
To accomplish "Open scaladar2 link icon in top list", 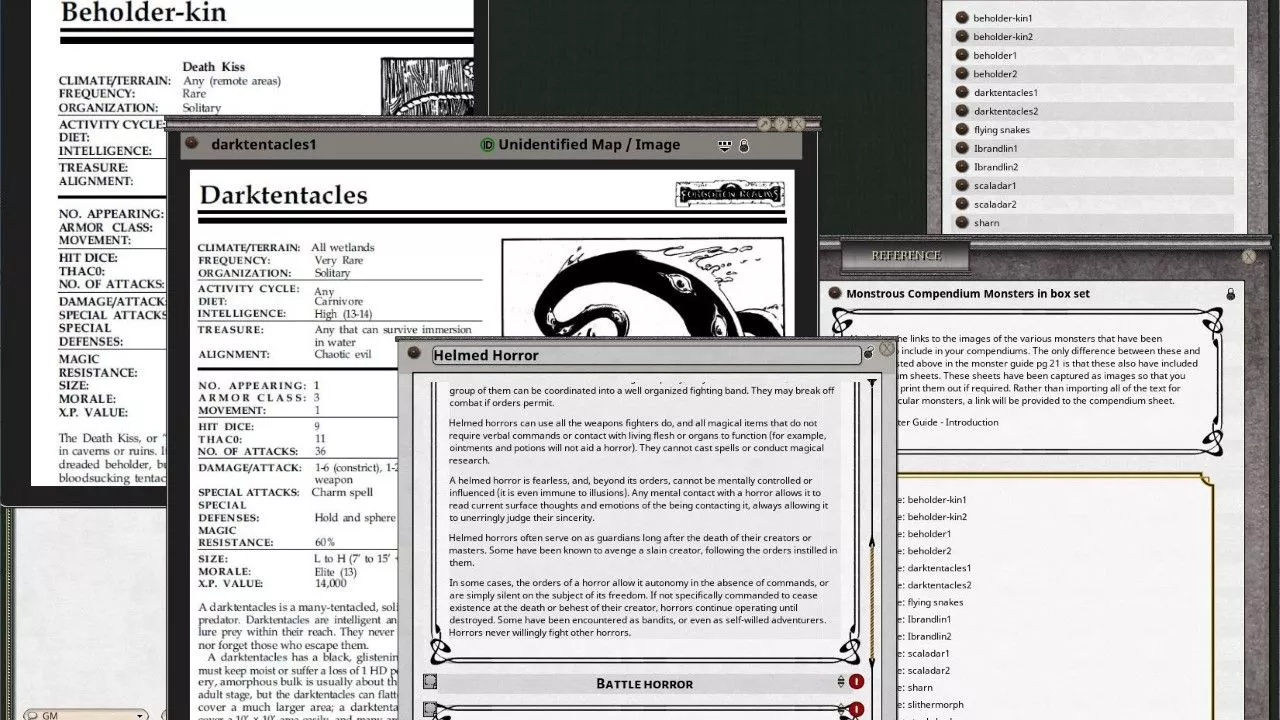I will (x=962, y=204).
